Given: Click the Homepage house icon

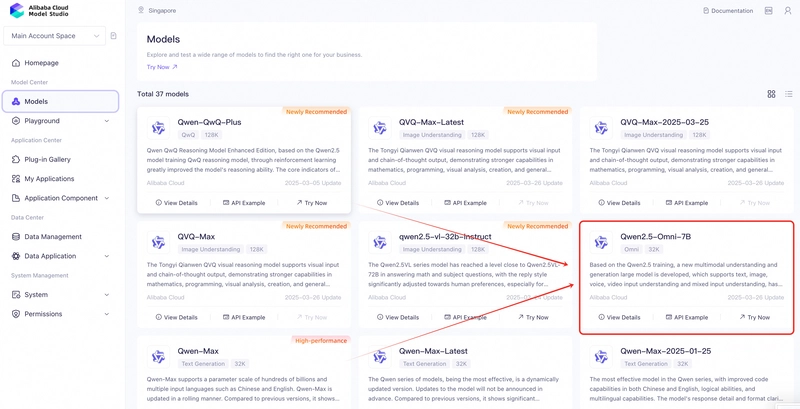Looking at the screenshot, I should click(15, 63).
